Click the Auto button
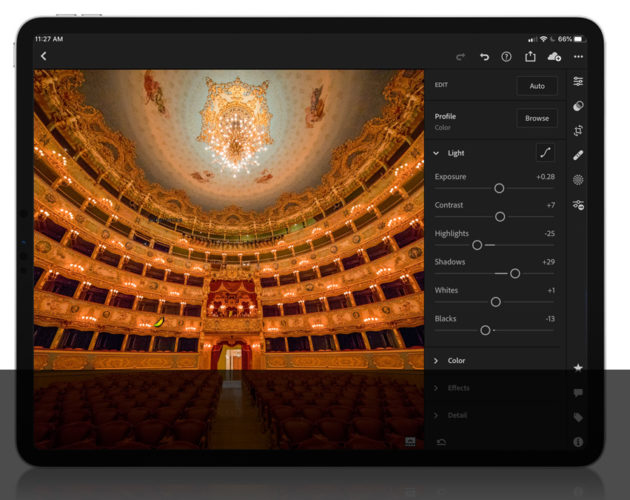630x500 pixels. [537, 86]
